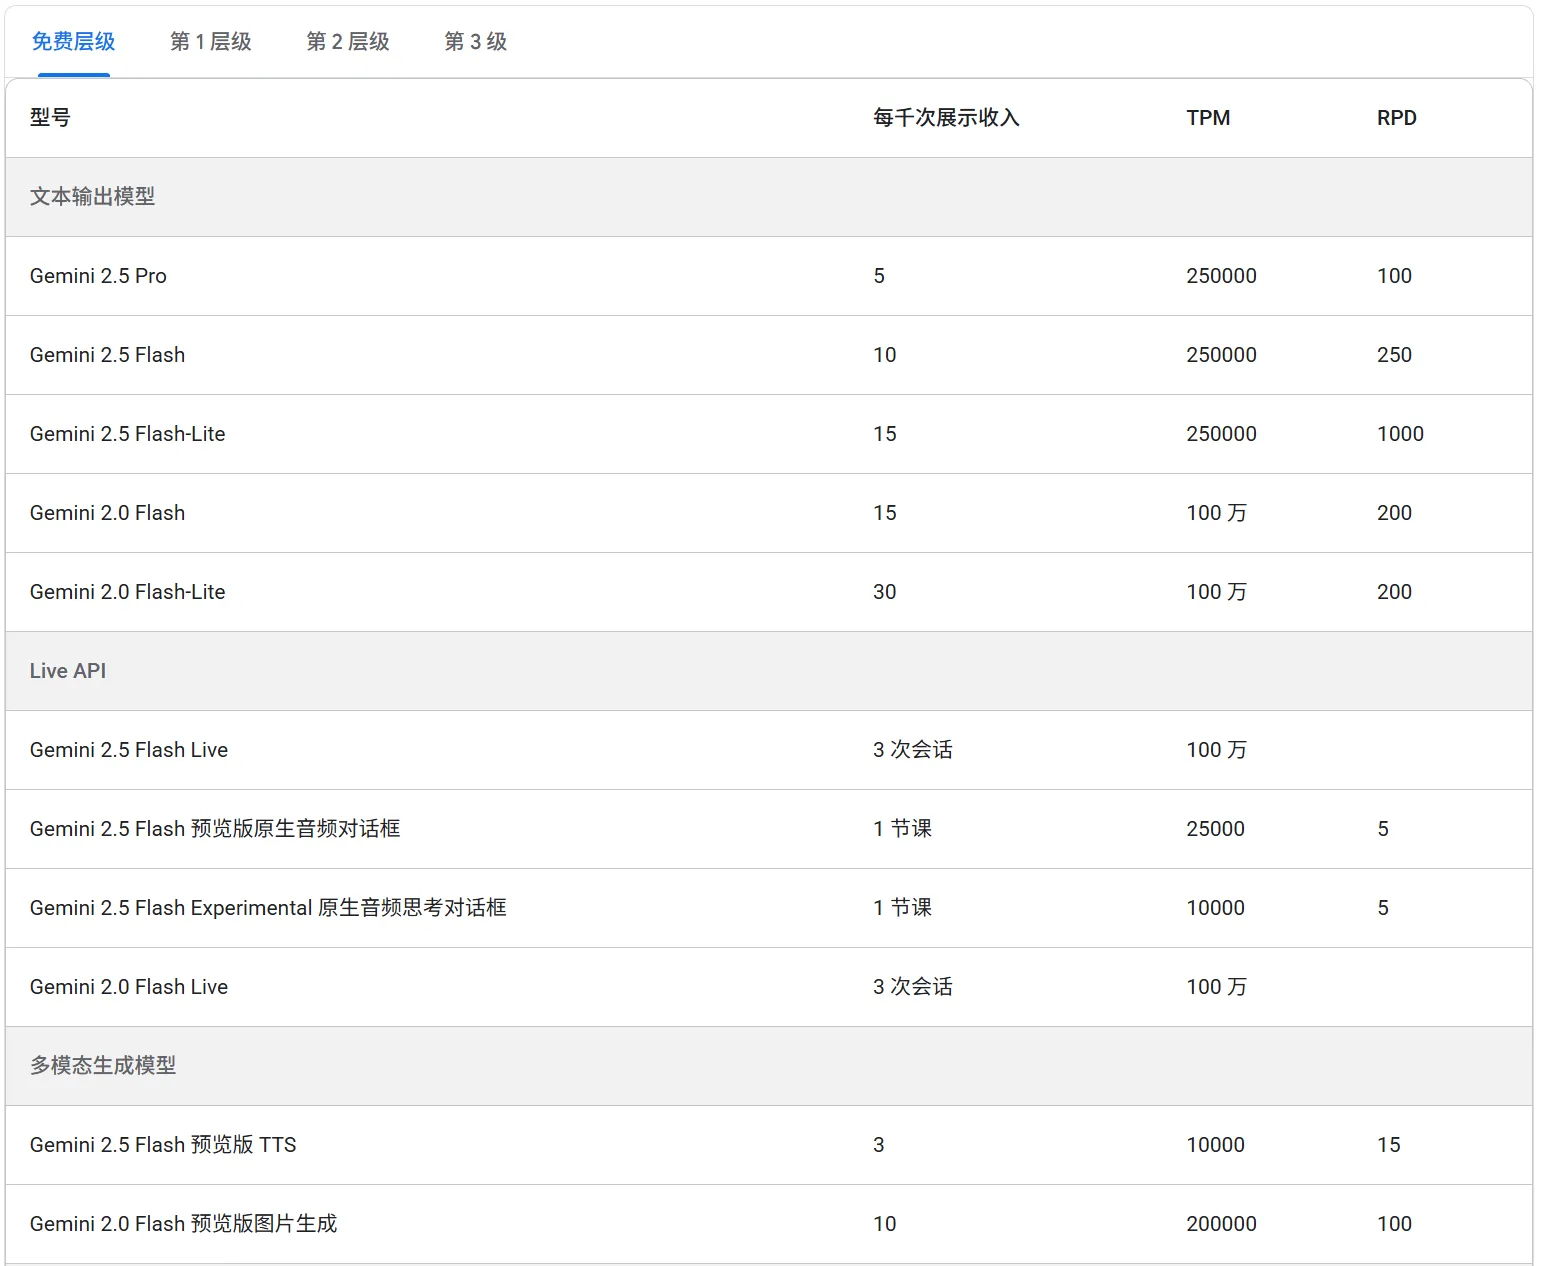This screenshot has height=1266, width=1542.
Task: Select Gemini 2.5 Flash Live row name
Action: click(128, 750)
